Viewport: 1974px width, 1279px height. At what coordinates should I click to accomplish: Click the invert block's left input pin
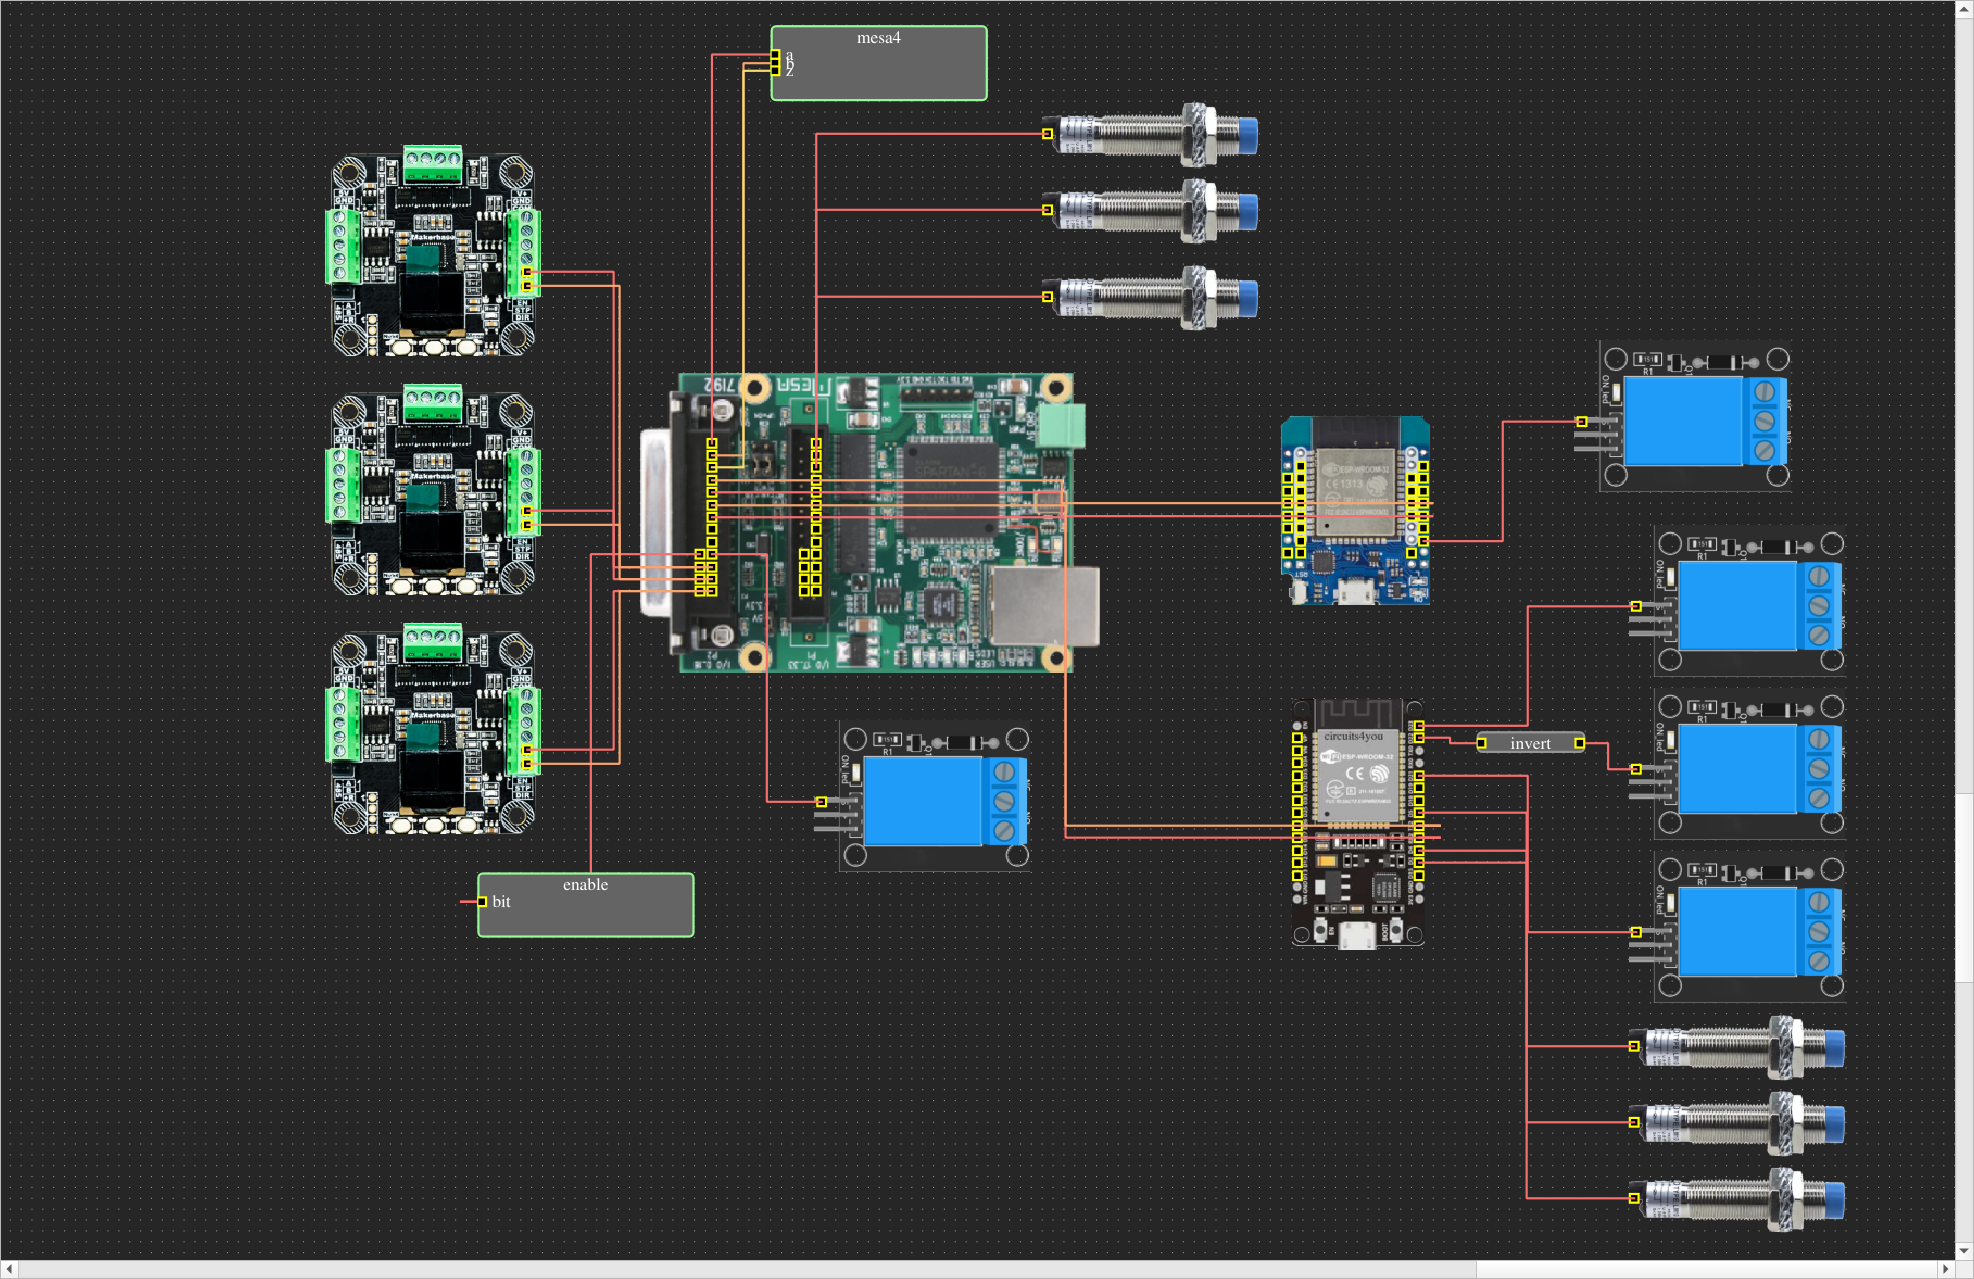tap(1482, 743)
